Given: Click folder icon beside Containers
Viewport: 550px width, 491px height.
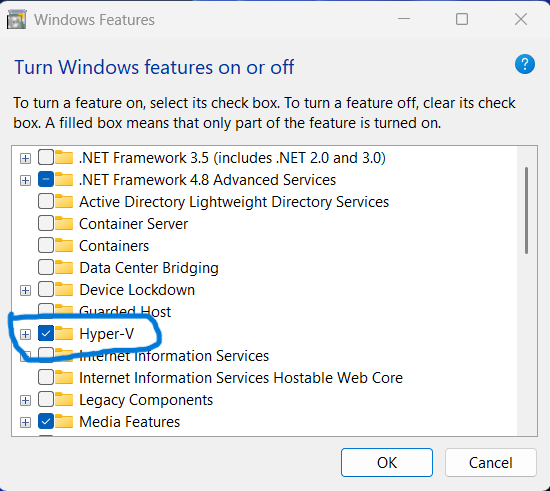Looking at the screenshot, I should [64, 245].
